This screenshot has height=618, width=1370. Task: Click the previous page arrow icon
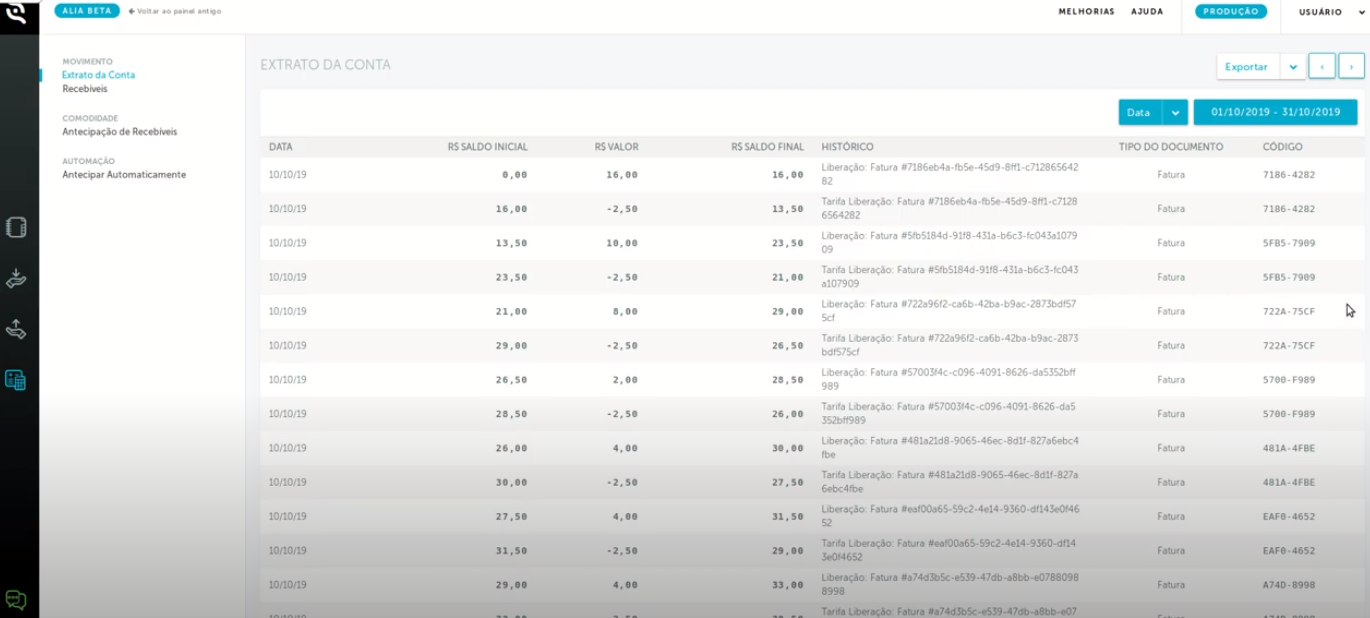(1322, 65)
